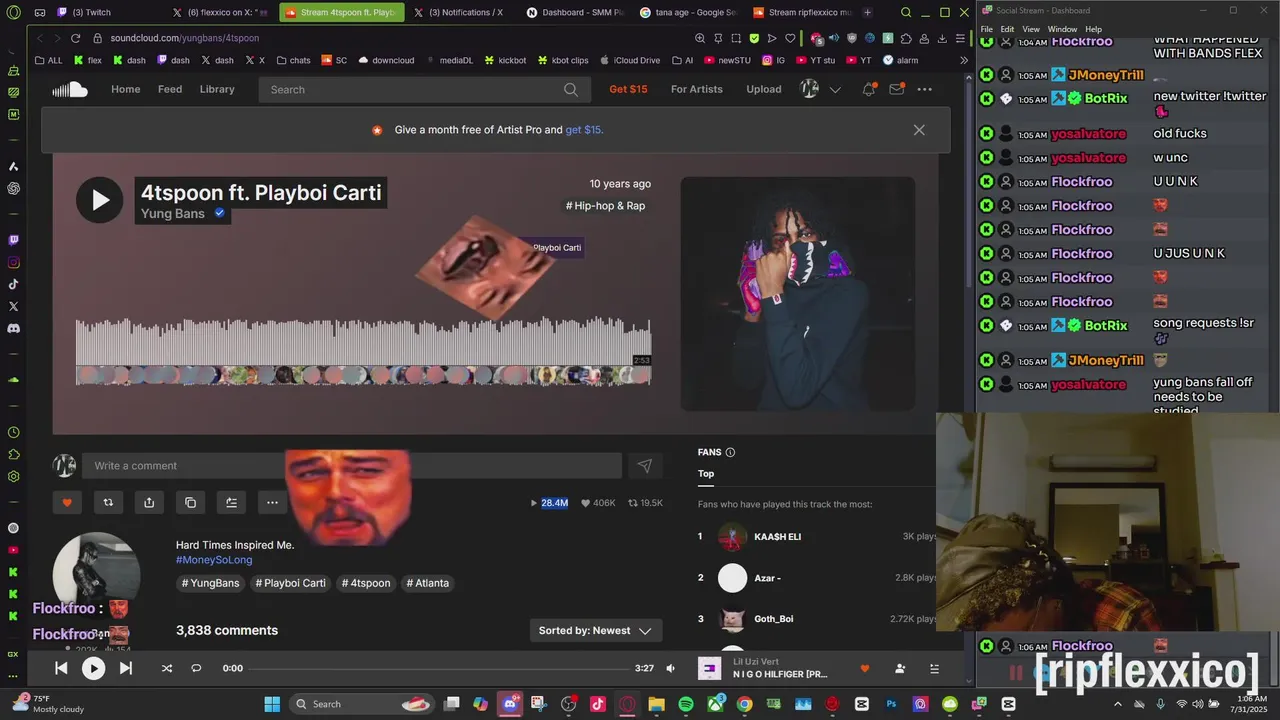Open track More three-dot menu
Image resolution: width=1280 pixels, height=720 pixels.
tap(272, 502)
